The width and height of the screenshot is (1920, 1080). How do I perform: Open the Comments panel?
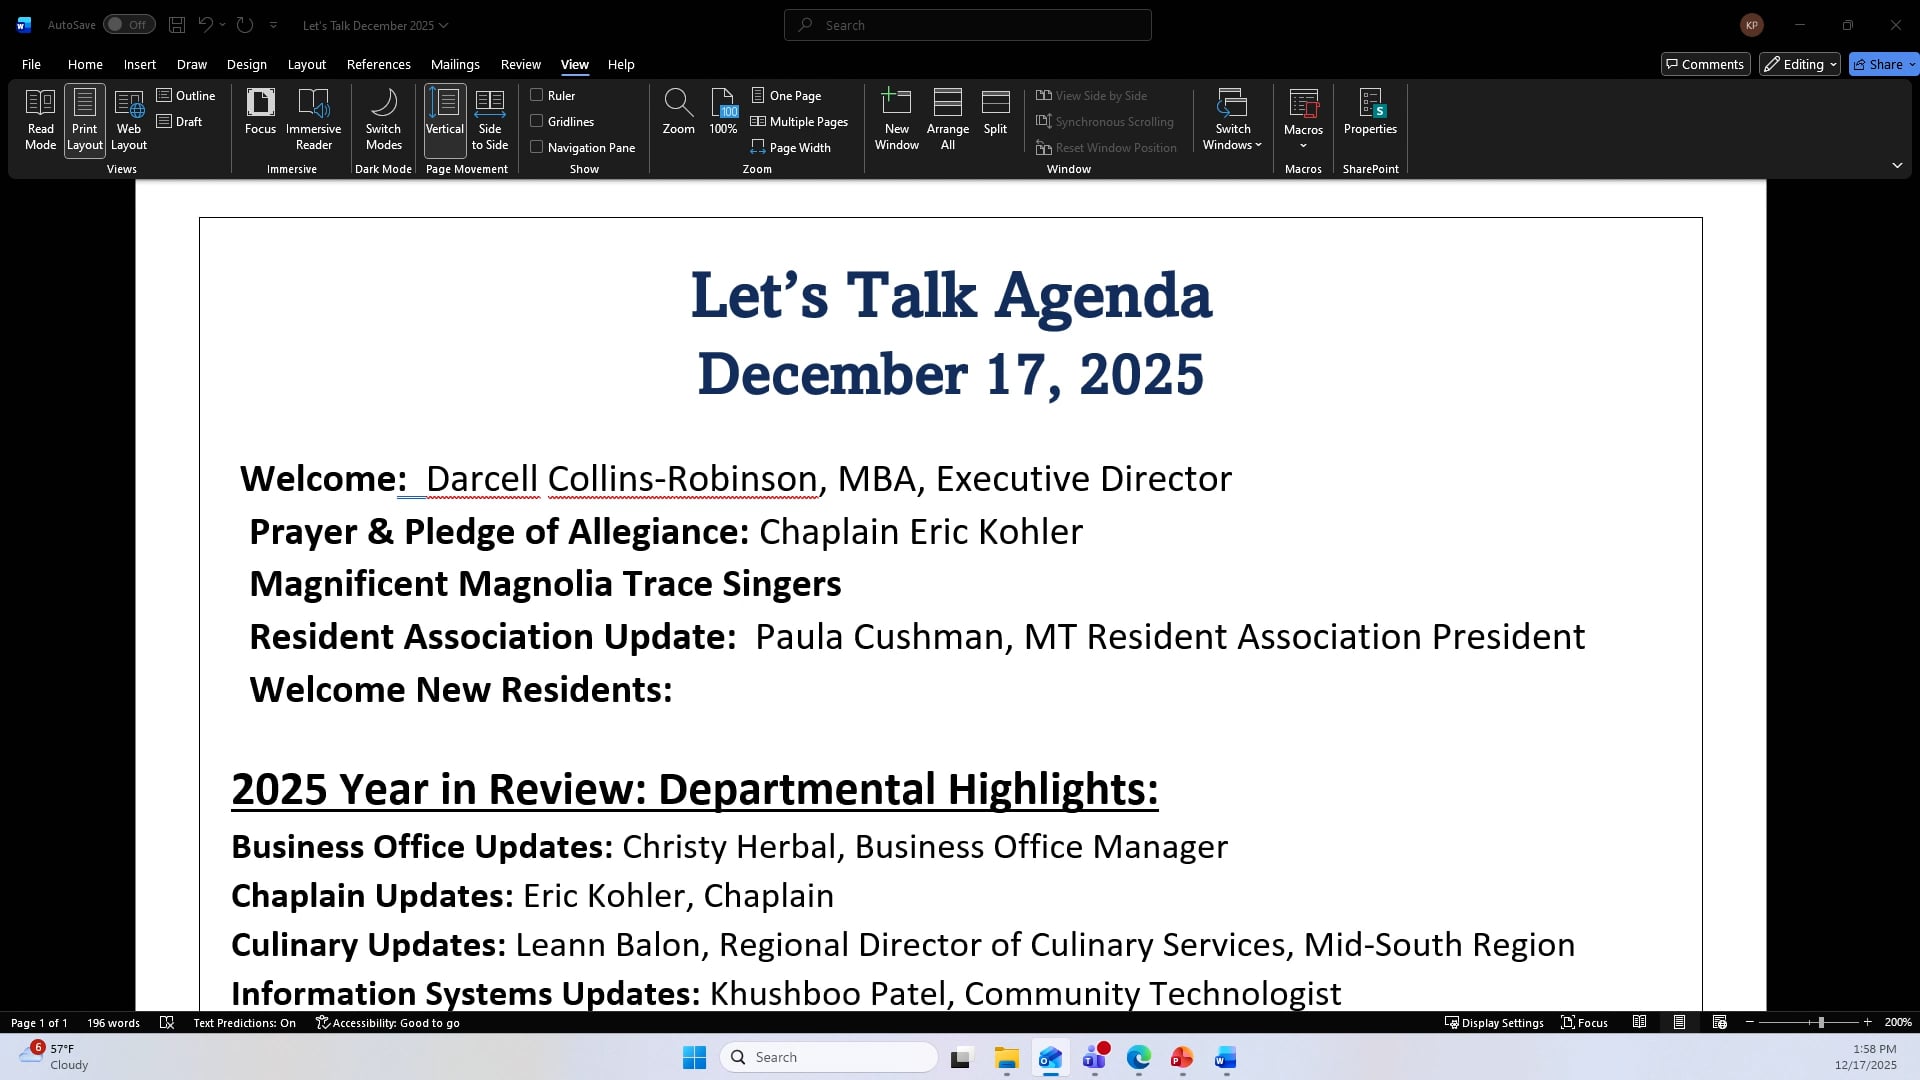[x=1705, y=63]
